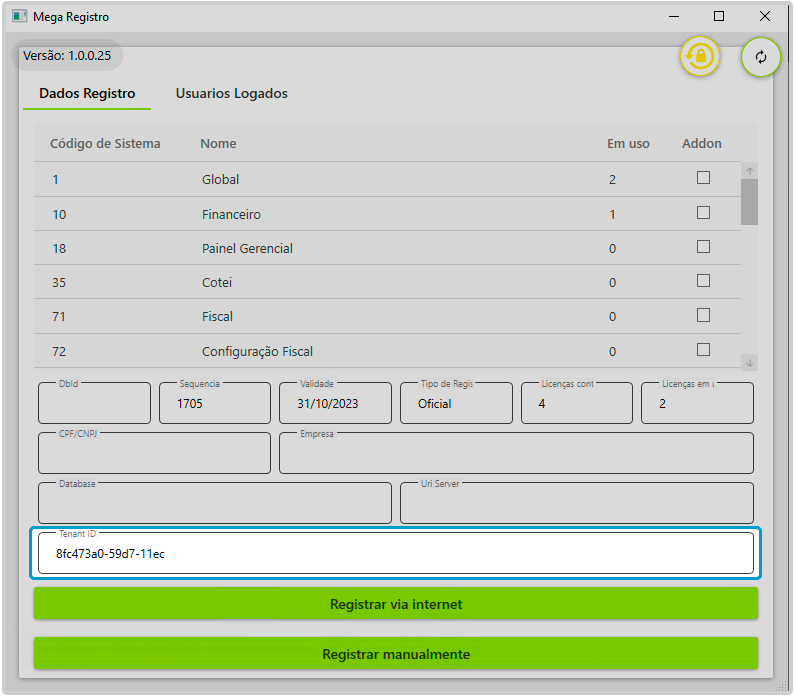Click the table vertical scrollbar thumb
Image resolution: width=796 pixels, height=697 pixels.
click(749, 202)
